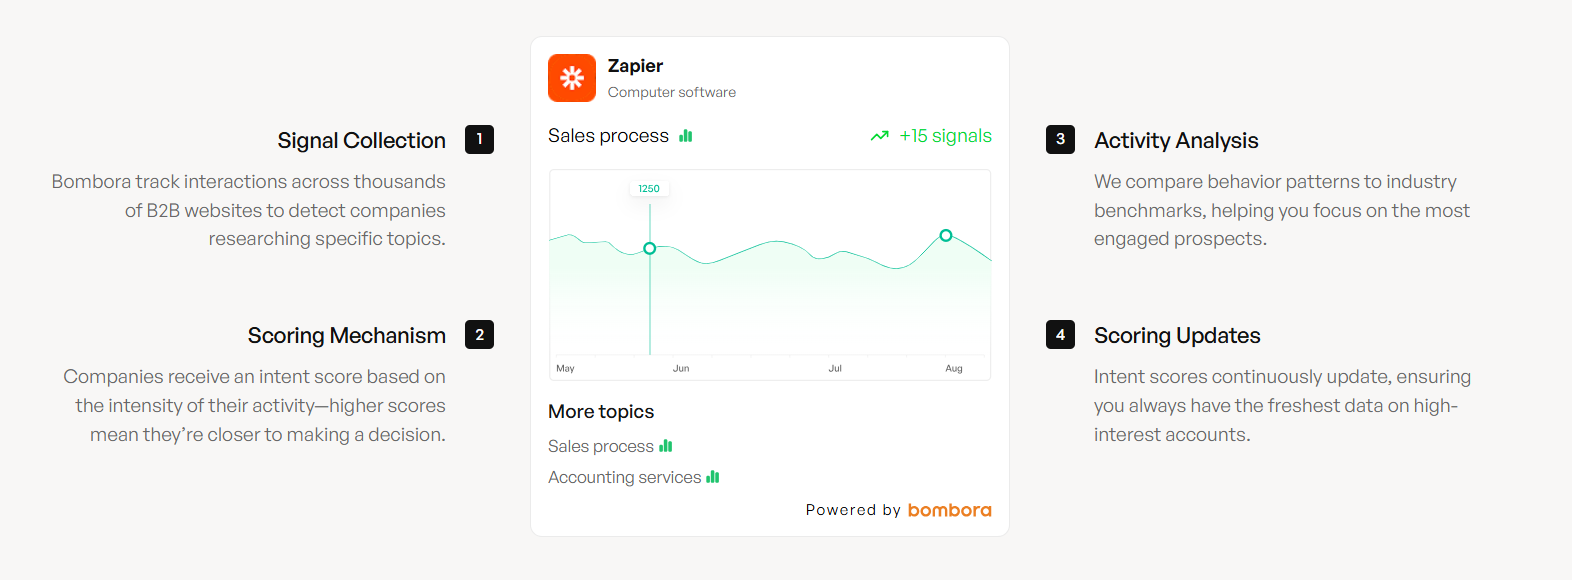Click the number 2 badge icon
Screen dimensions: 1572x580
pyautogui.click(x=480, y=335)
